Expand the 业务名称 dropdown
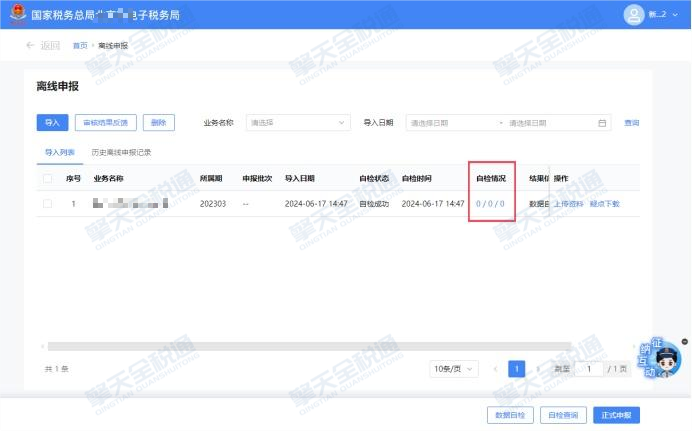Viewport: 692px width, 431px height. coord(298,123)
